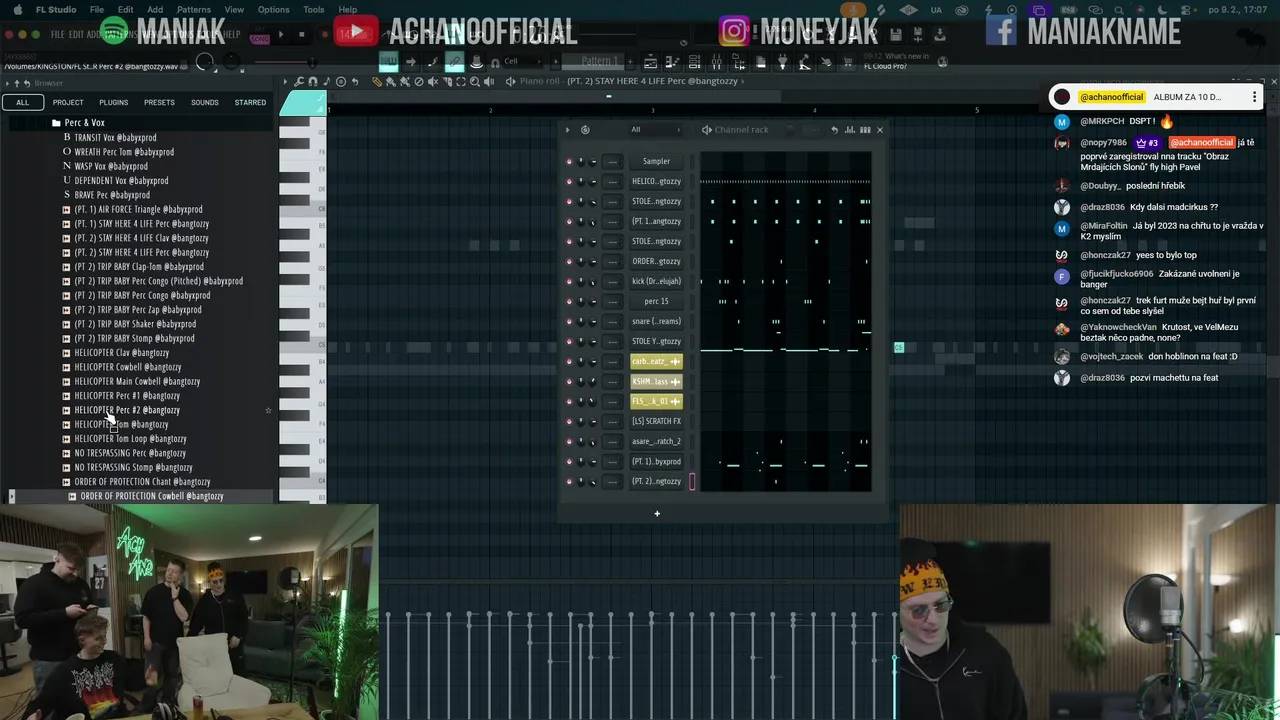1280x720 pixels.
Task: Open the Patterns menu
Action: [194, 9]
